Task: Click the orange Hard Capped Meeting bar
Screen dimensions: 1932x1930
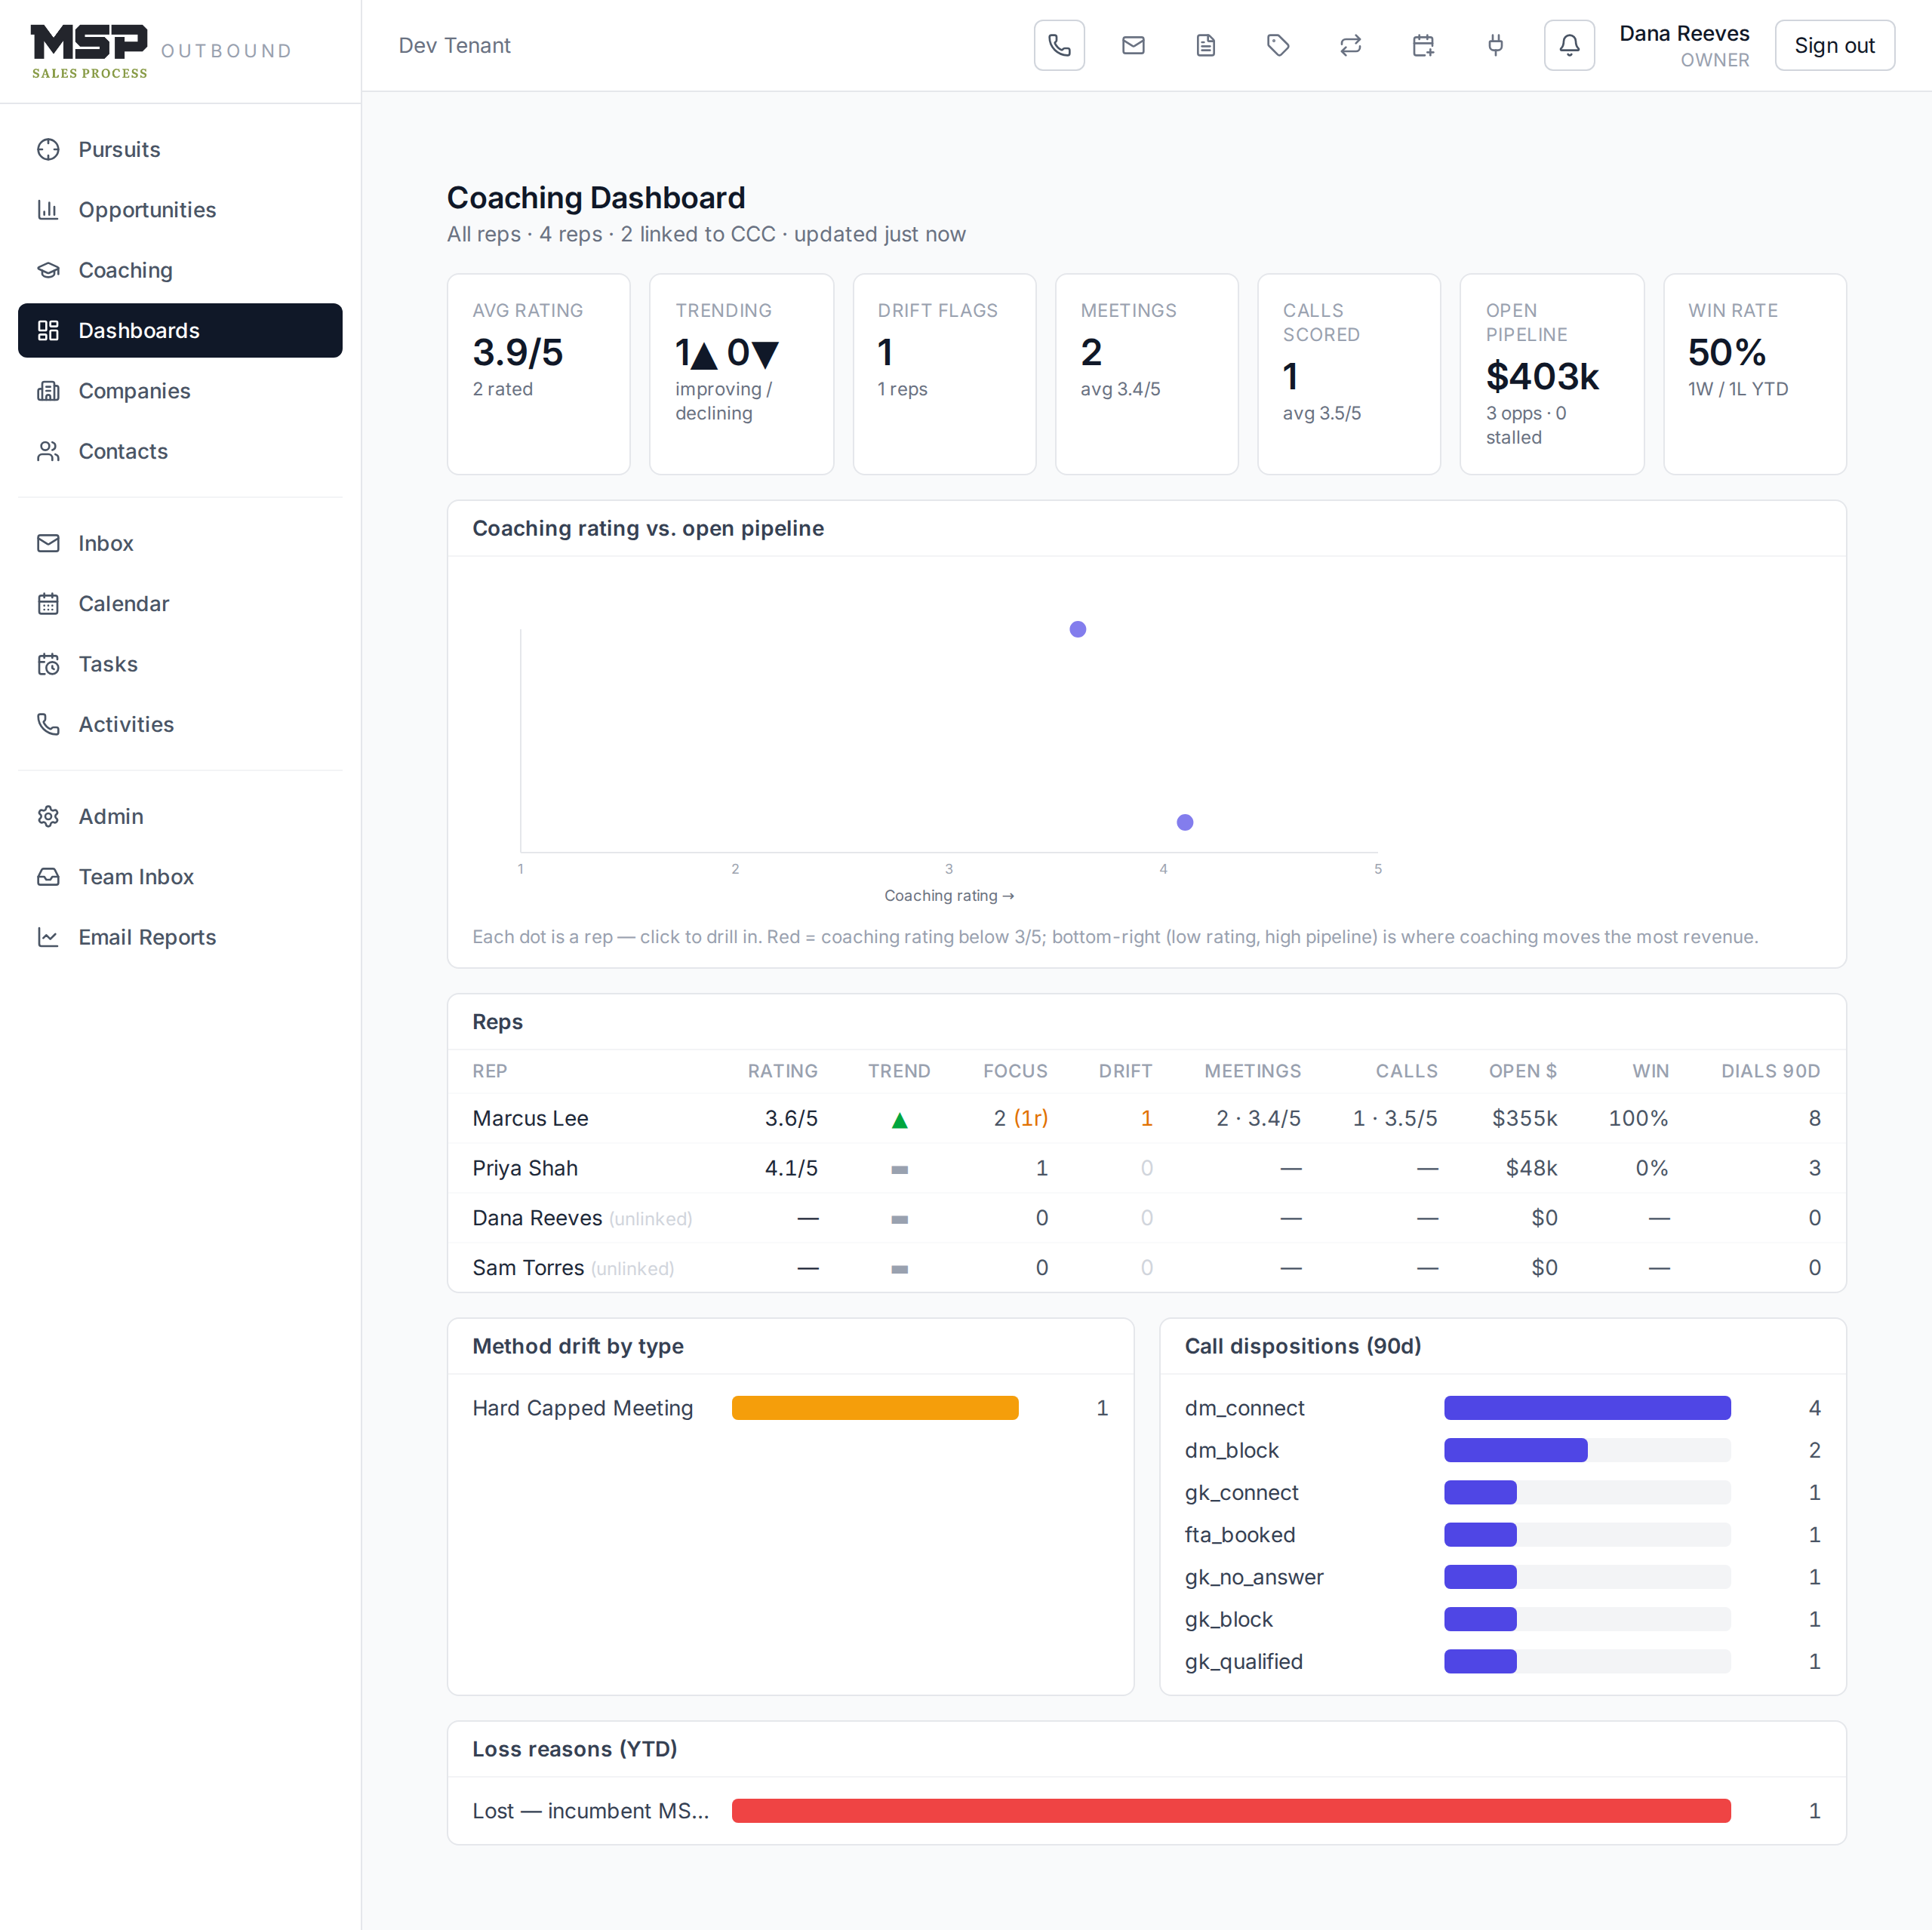Action: click(x=875, y=1408)
